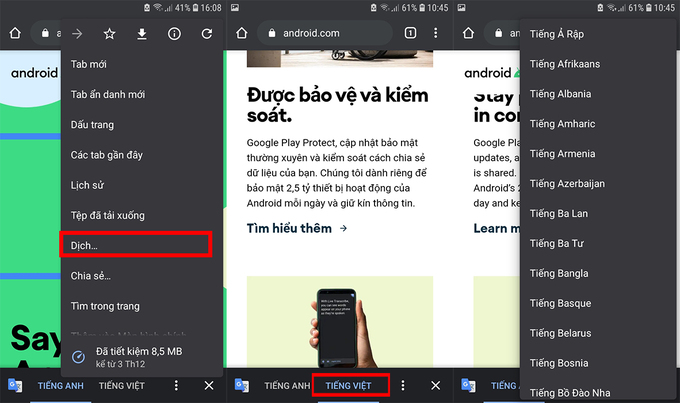Image resolution: width=680 pixels, height=403 pixels.
Task: Select Tìm trong trang
Action: 141,306
